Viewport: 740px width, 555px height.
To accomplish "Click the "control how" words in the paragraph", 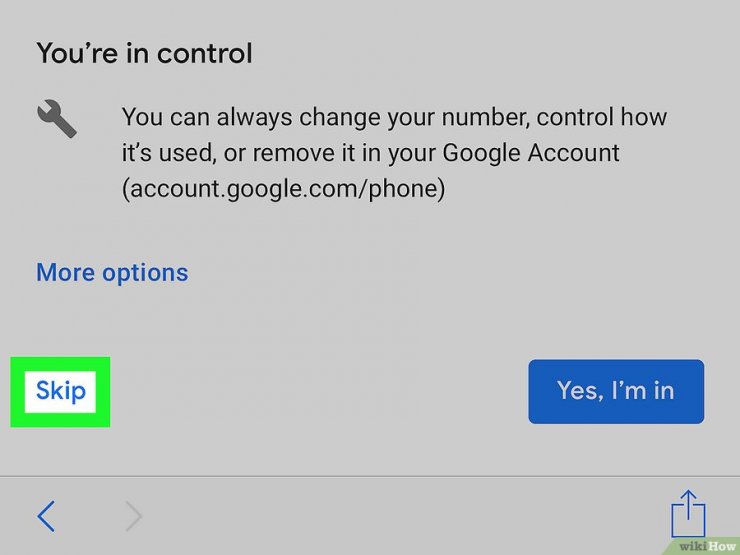I will pos(602,117).
